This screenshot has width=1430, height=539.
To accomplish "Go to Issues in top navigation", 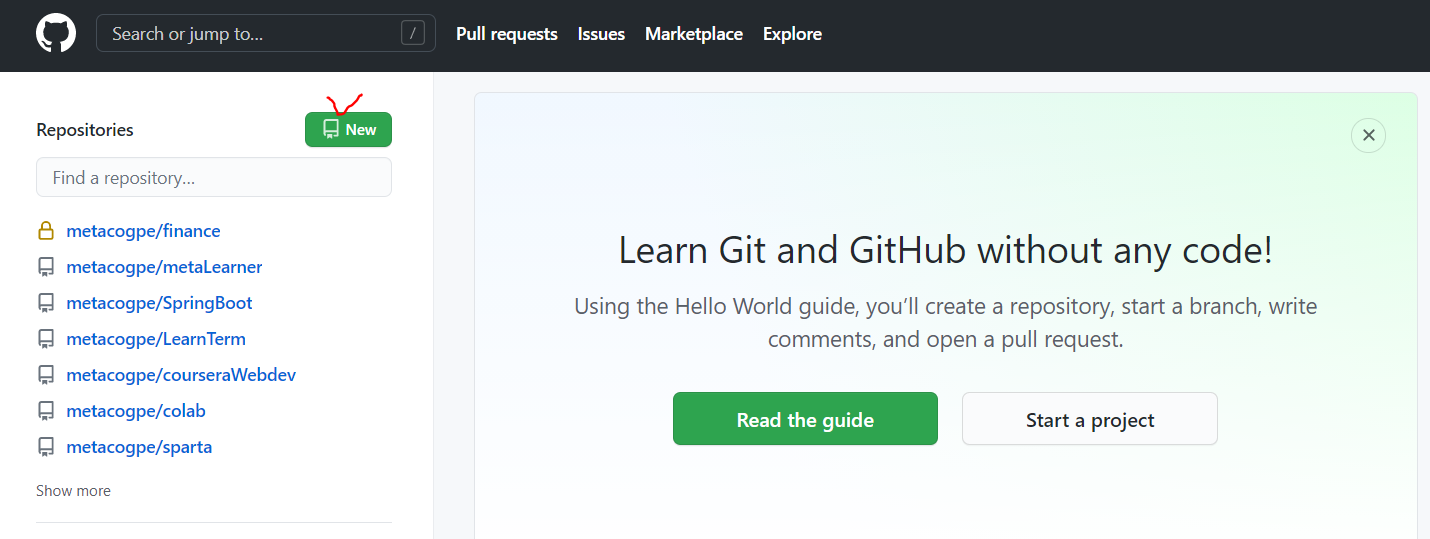I will [601, 33].
